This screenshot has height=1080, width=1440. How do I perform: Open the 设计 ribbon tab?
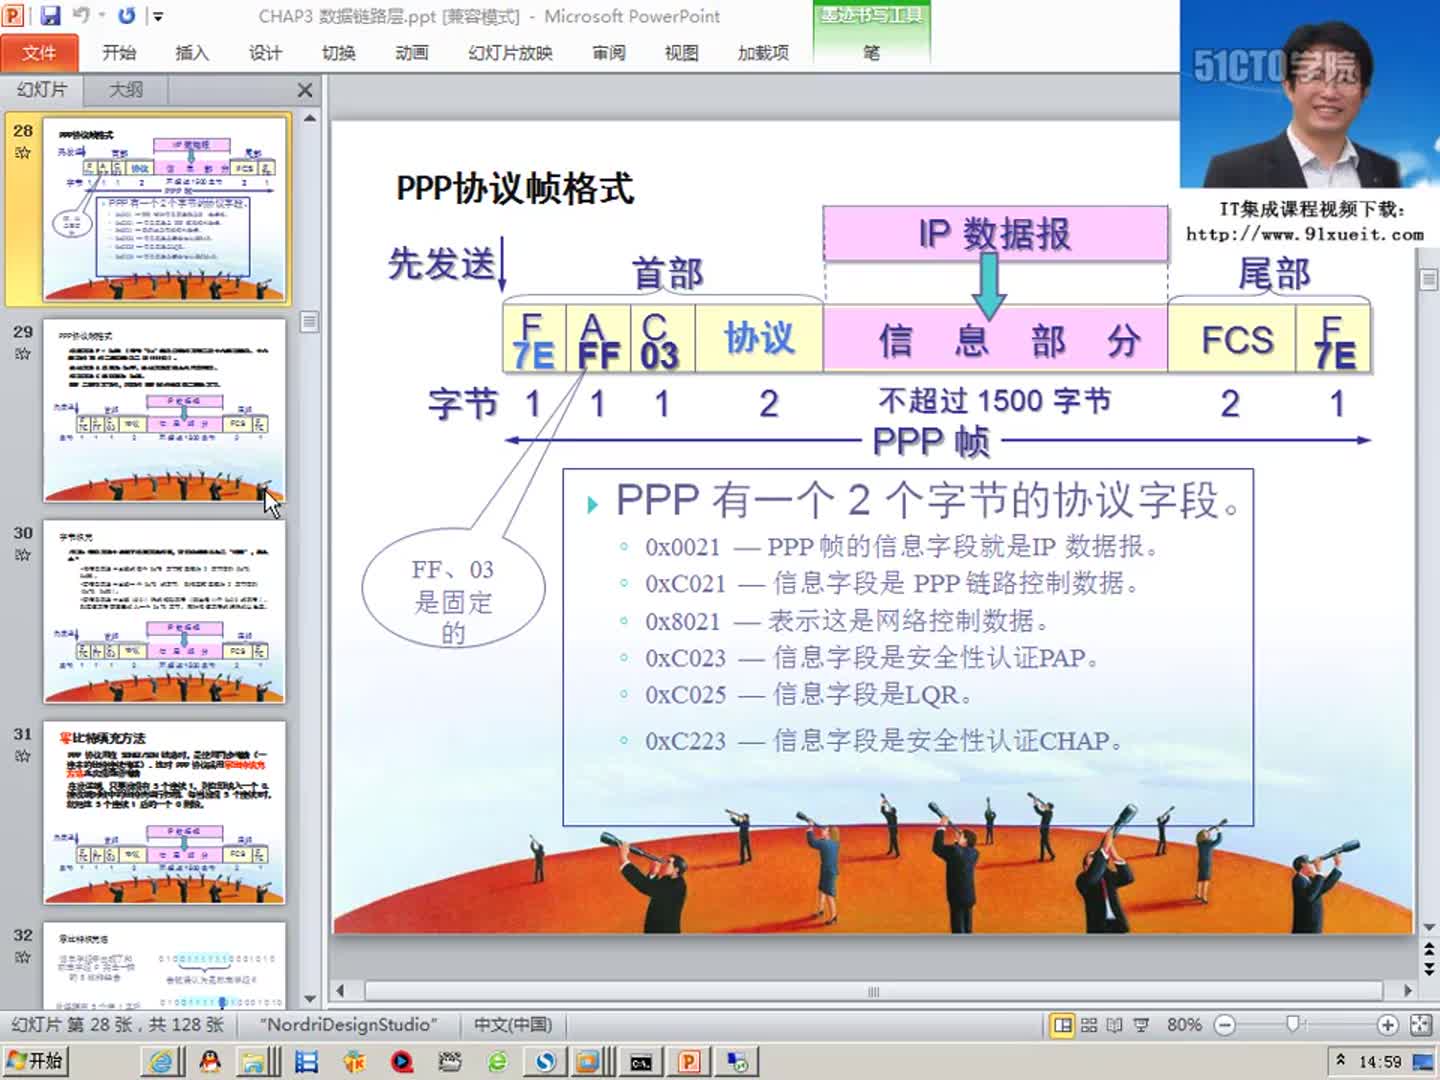coord(265,53)
